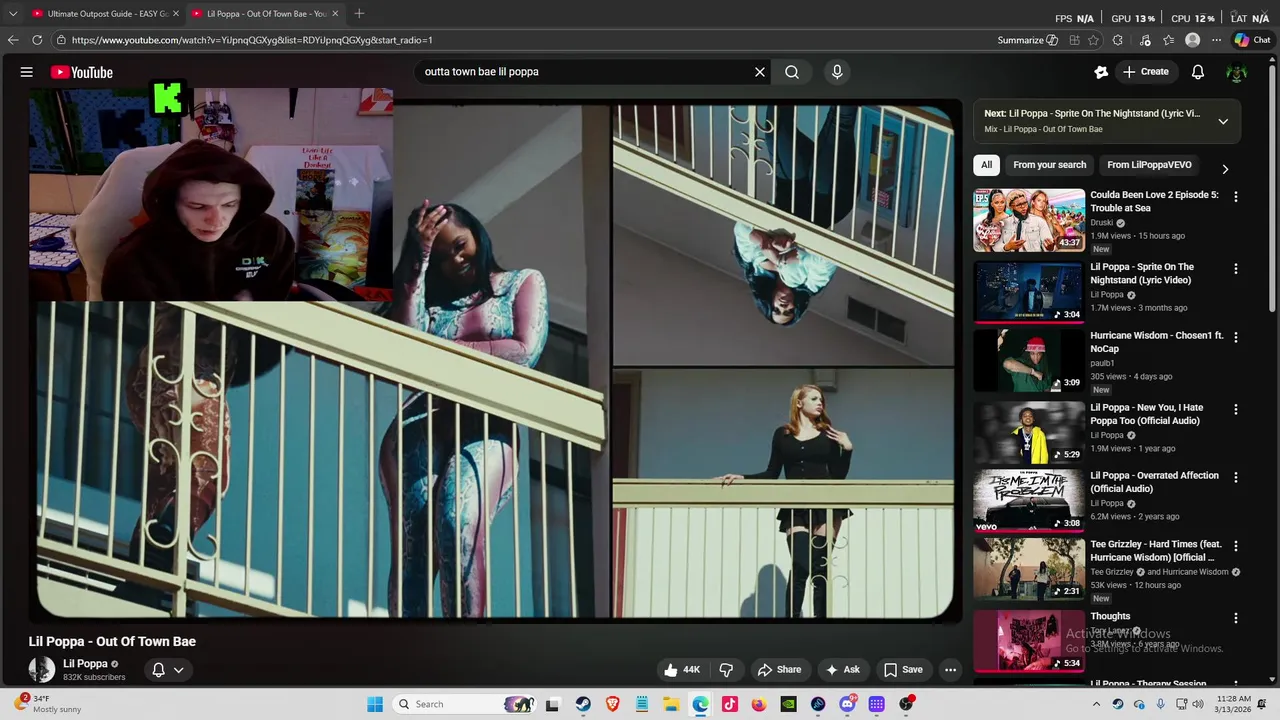This screenshot has height=720, width=1280.
Task: Open a new browser tab
Action: 359,13
